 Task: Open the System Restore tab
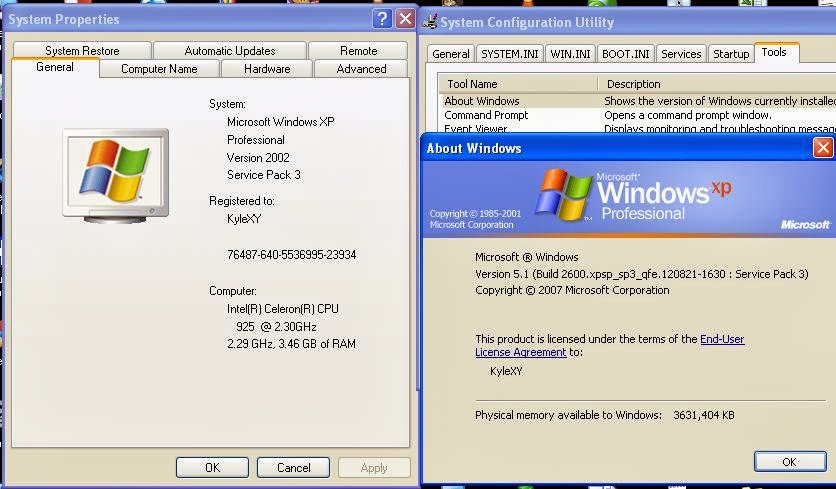(x=82, y=51)
